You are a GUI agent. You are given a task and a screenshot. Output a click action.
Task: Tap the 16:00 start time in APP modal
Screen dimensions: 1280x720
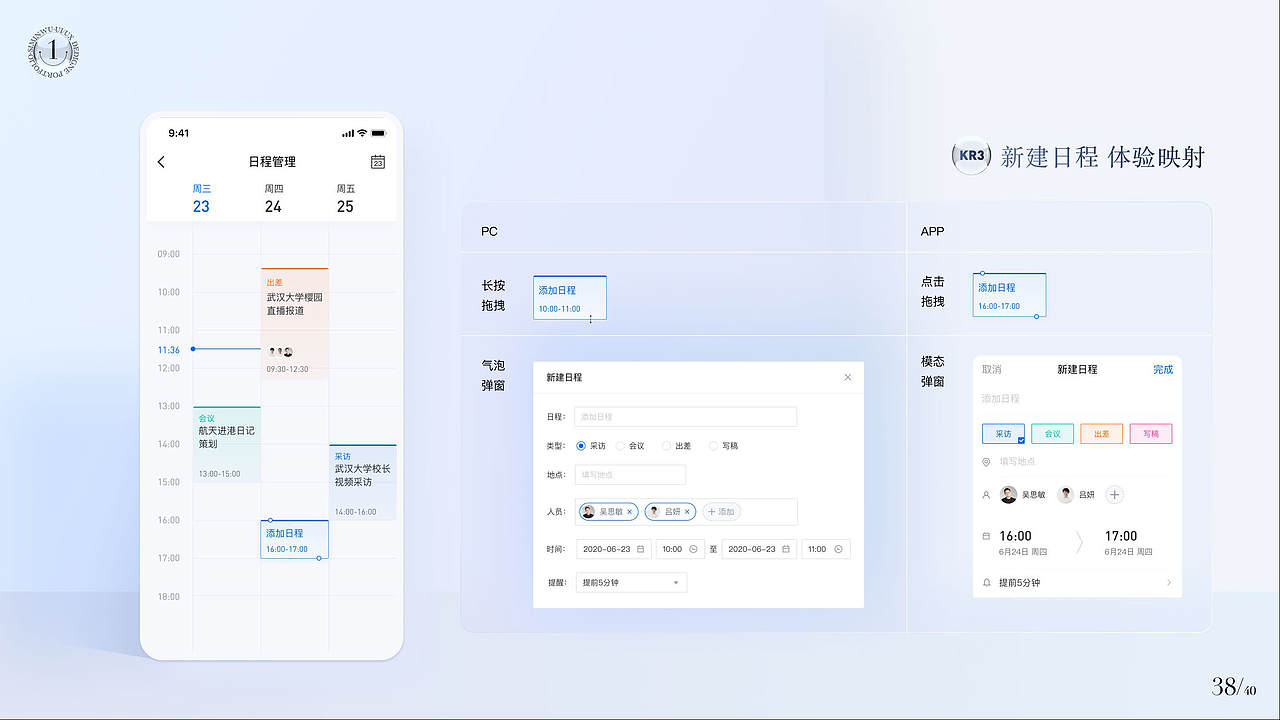[x=1015, y=536]
